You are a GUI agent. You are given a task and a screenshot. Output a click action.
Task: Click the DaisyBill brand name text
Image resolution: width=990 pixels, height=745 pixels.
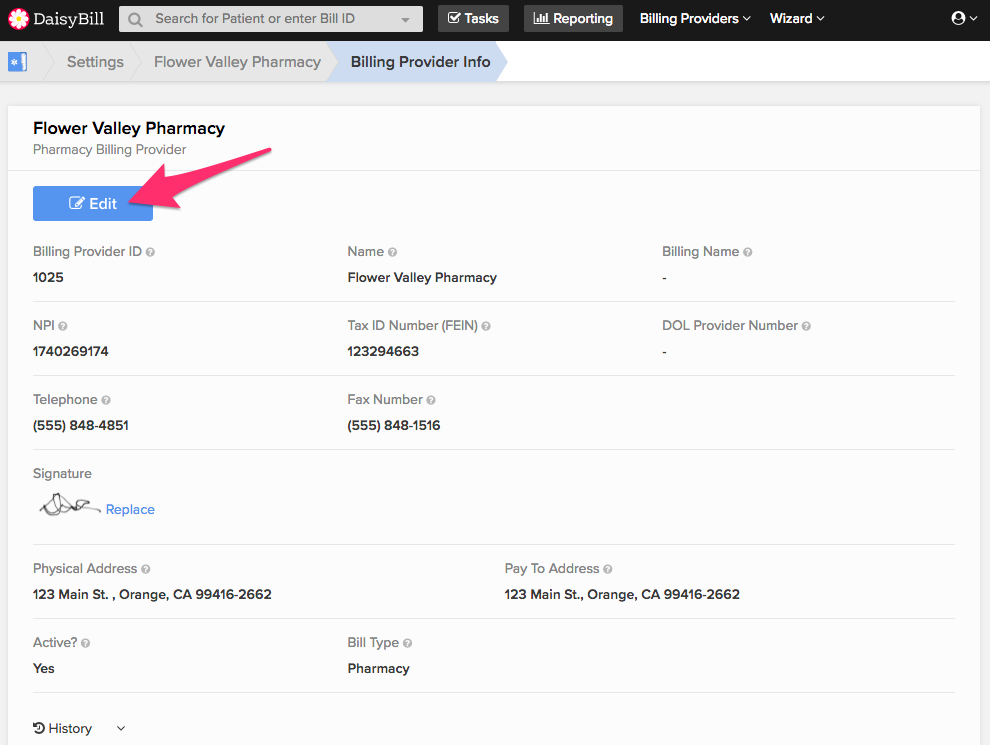point(69,19)
